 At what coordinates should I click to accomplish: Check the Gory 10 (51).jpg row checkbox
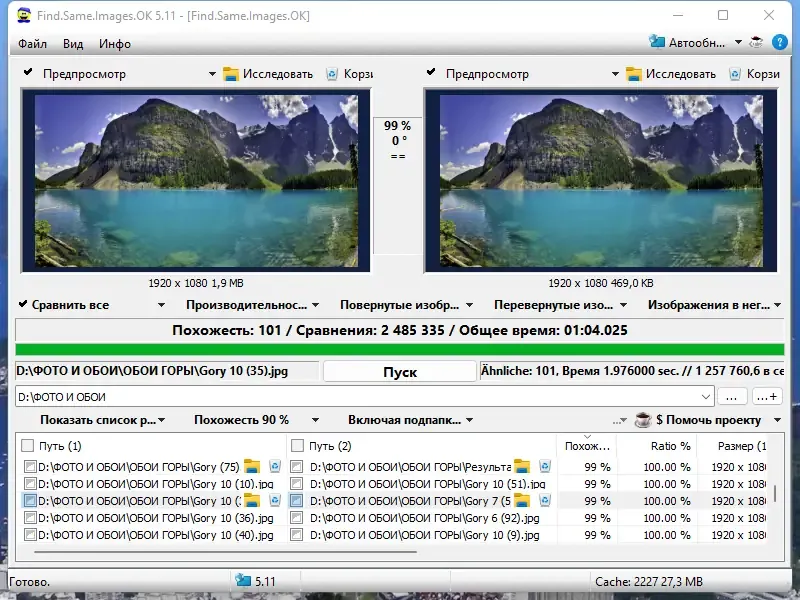(296, 483)
